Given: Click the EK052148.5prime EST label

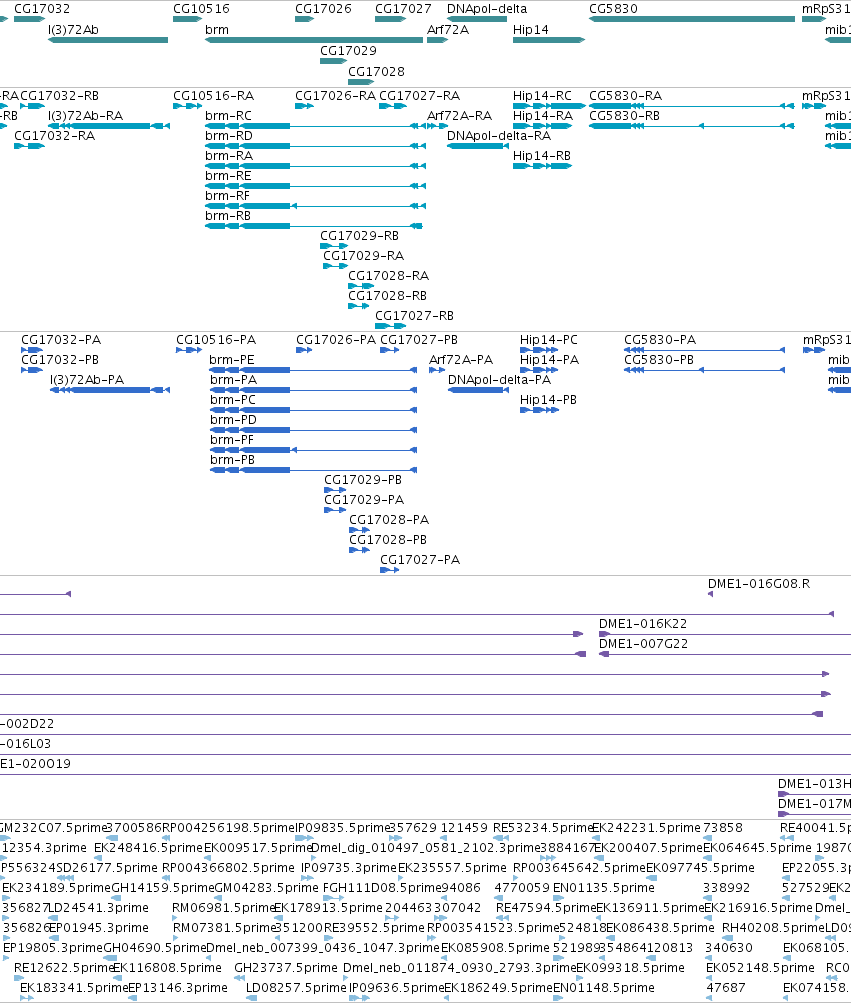Looking at the screenshot, I should (760, 968).
